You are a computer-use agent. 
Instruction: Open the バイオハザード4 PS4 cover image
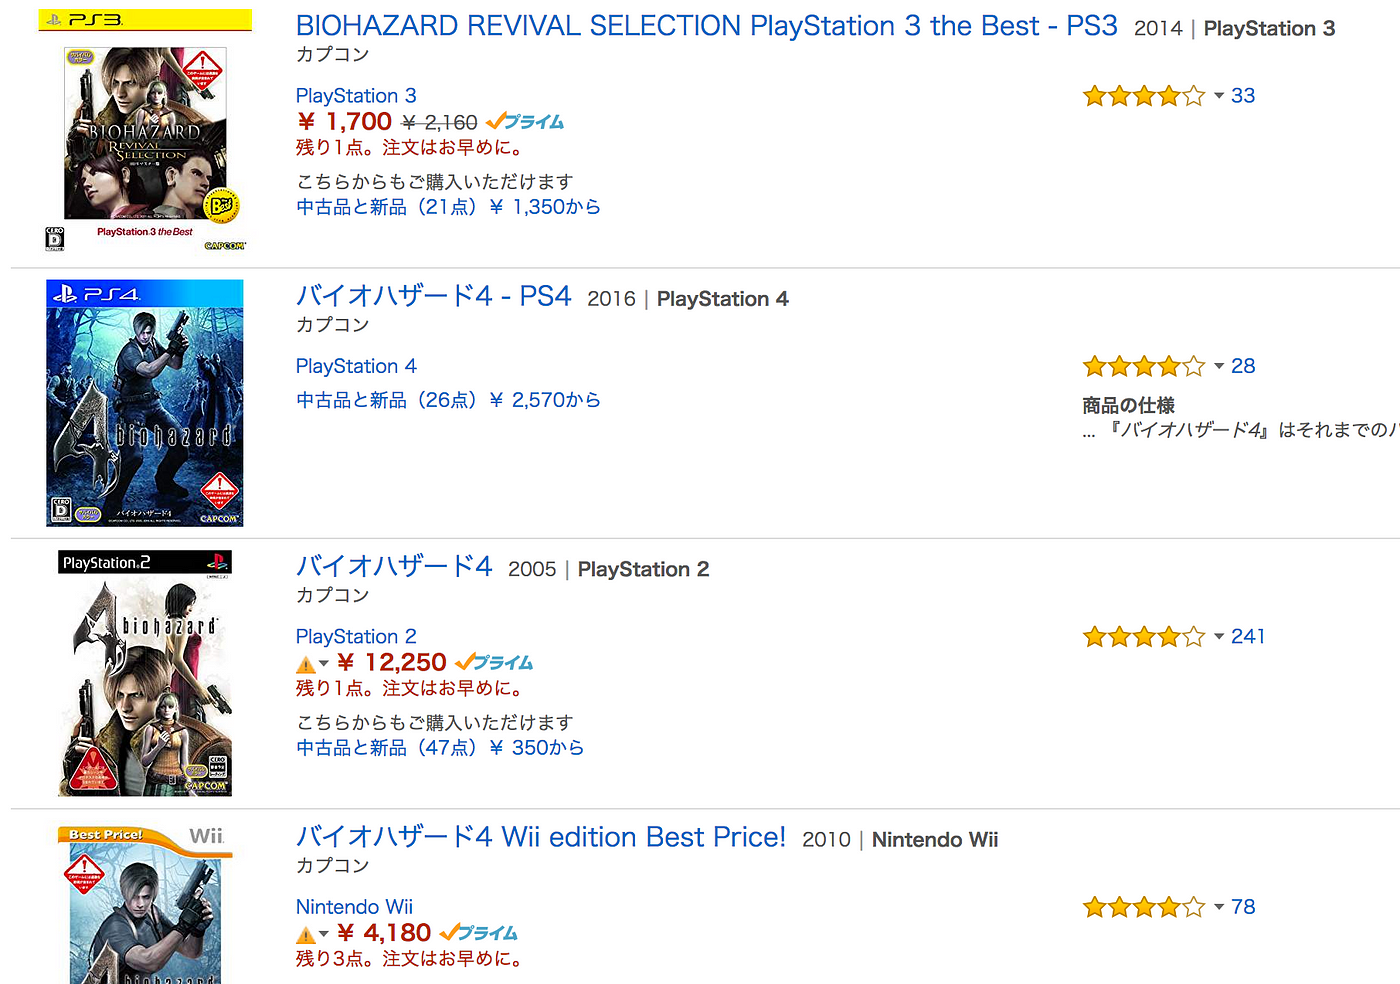coord(145,403)
